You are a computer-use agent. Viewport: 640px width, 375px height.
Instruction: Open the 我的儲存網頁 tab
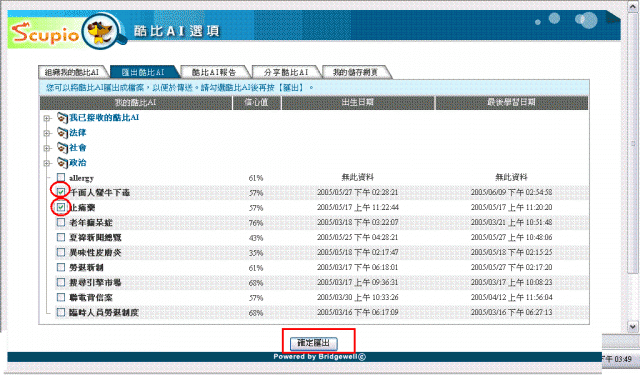pos(356,73)
